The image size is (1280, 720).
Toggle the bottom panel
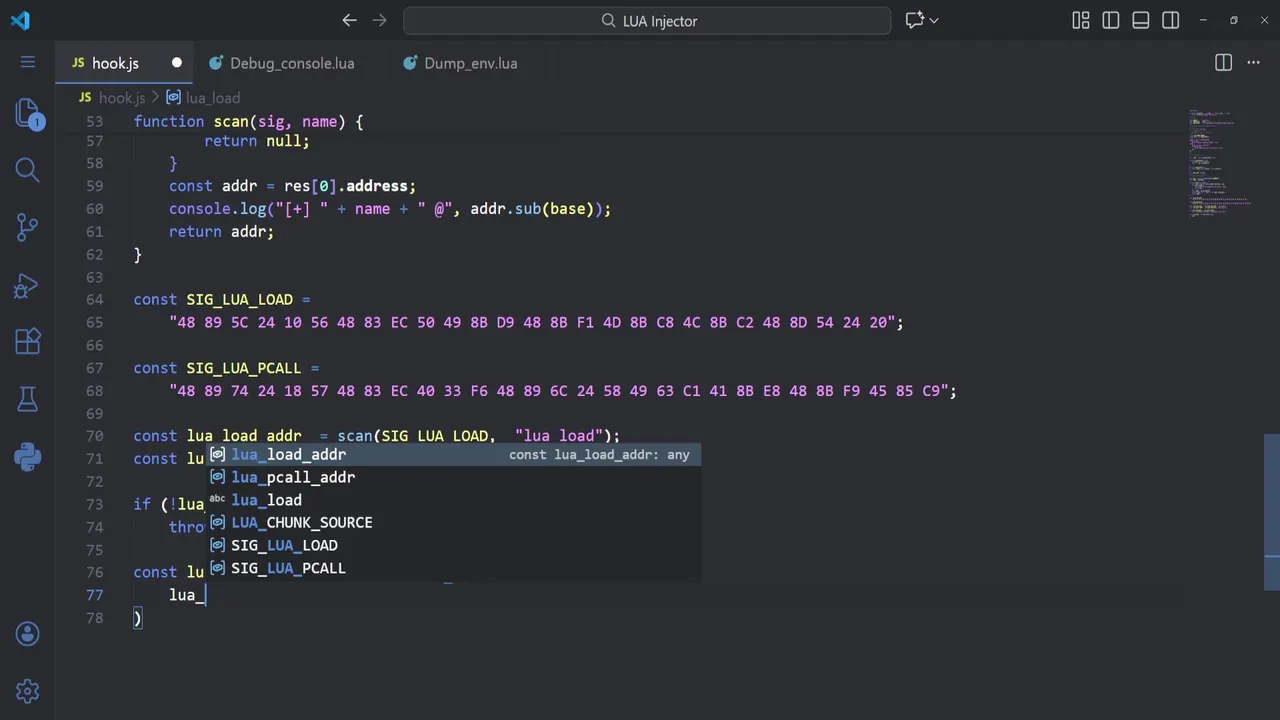pyautogui.click(x=1141, y=20)
